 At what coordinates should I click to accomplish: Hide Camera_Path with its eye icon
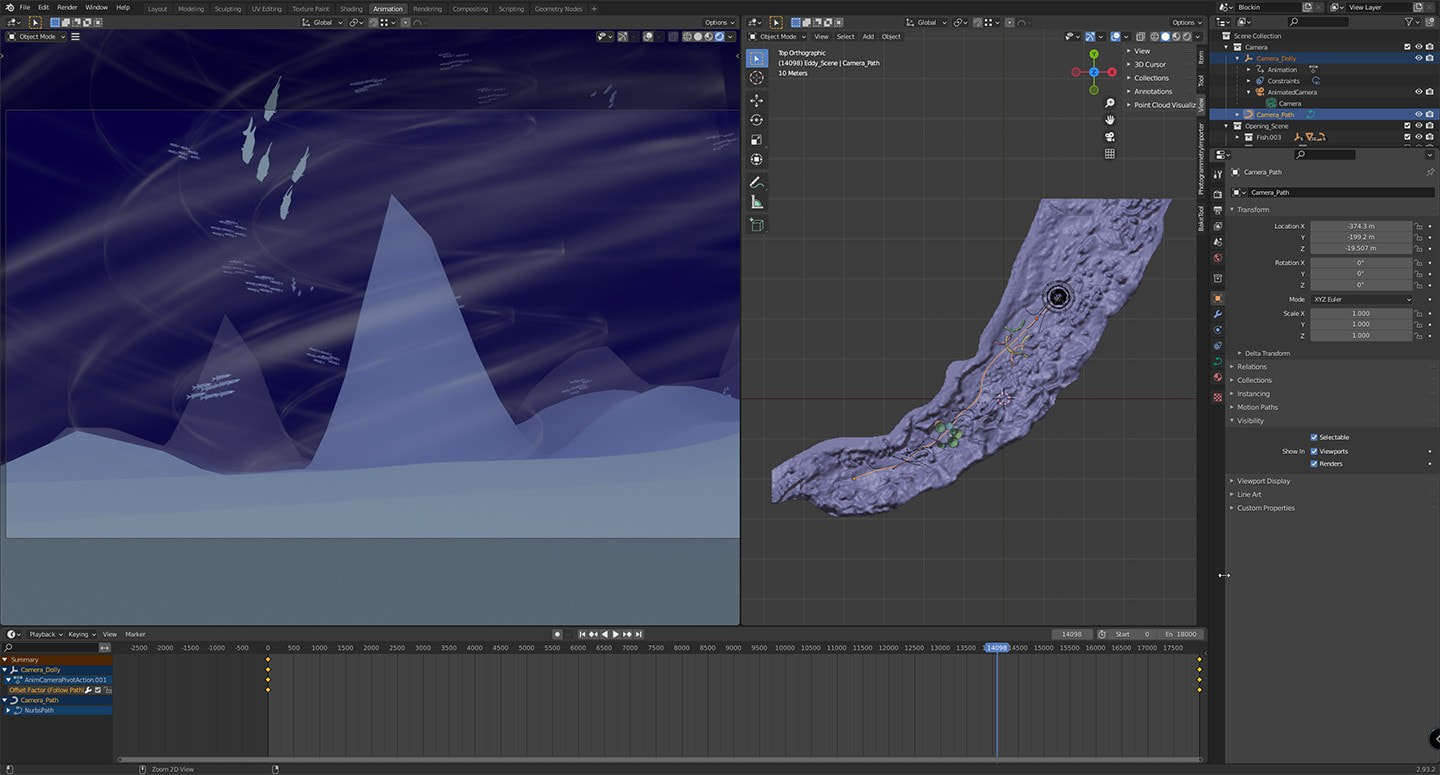pos(1418,114)
